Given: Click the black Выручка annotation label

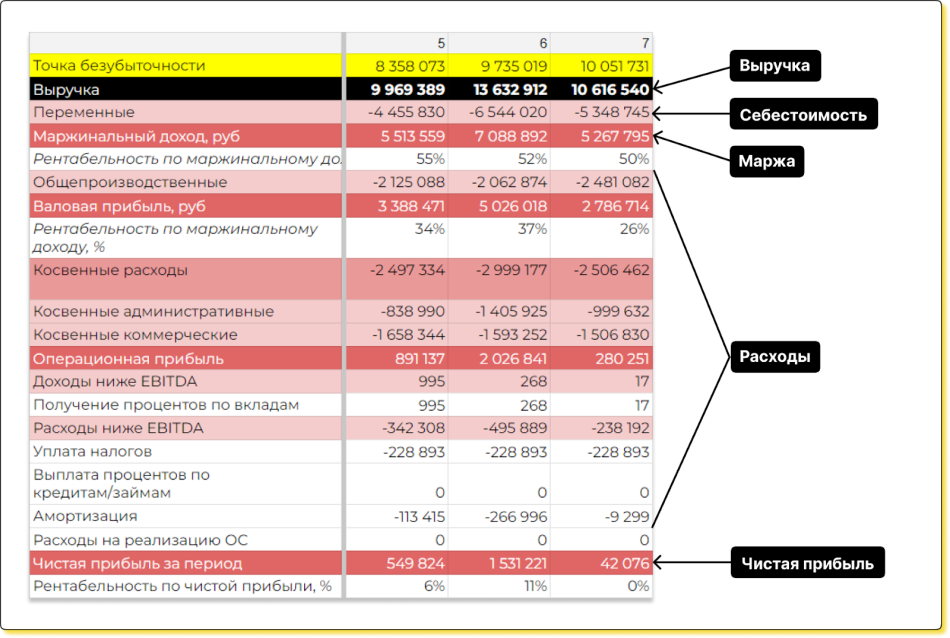Looking at the screenshot, I should 776,67.
